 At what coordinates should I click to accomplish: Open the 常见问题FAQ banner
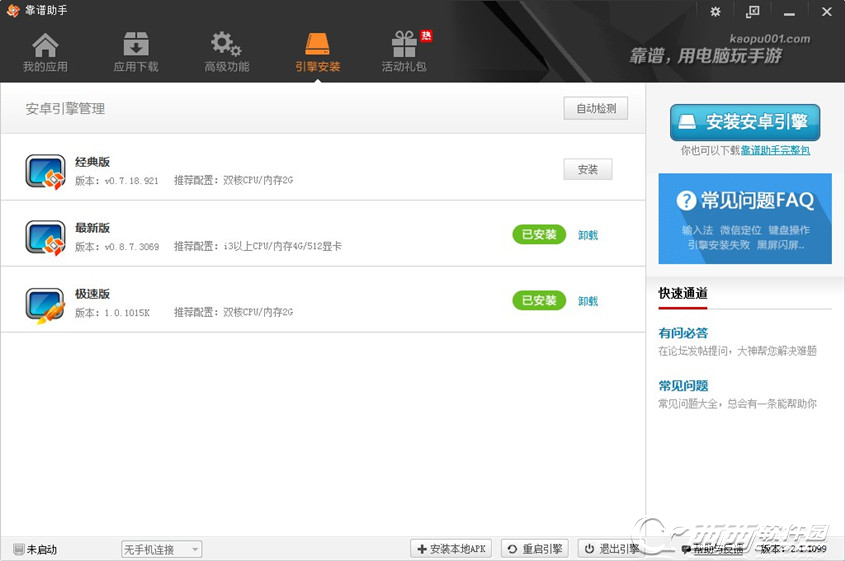745,218
